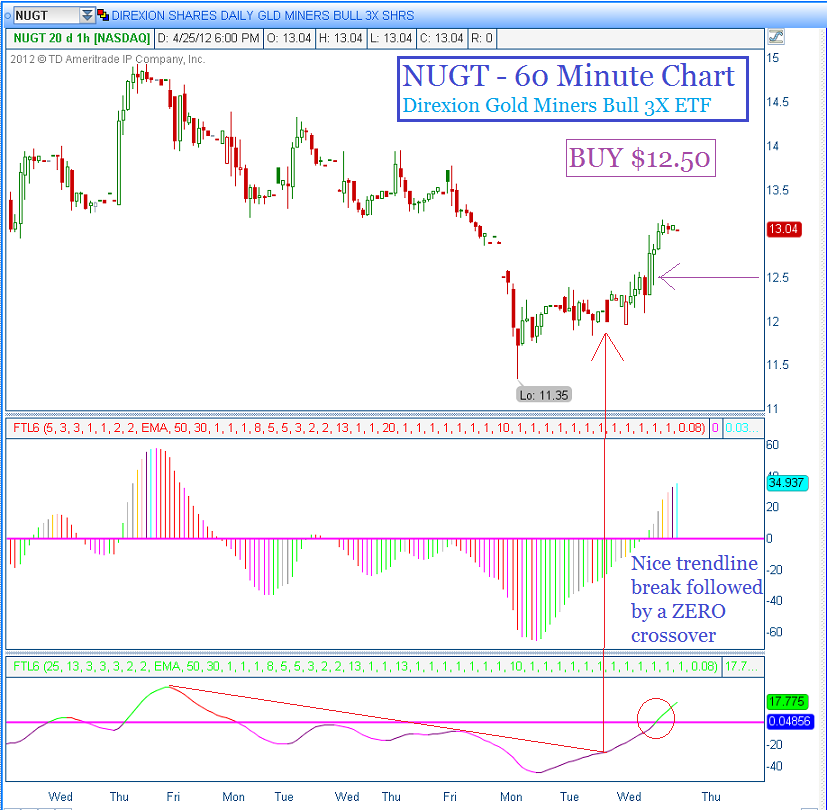
Task: Click the 15 price axis label
Action: (773, 58)
